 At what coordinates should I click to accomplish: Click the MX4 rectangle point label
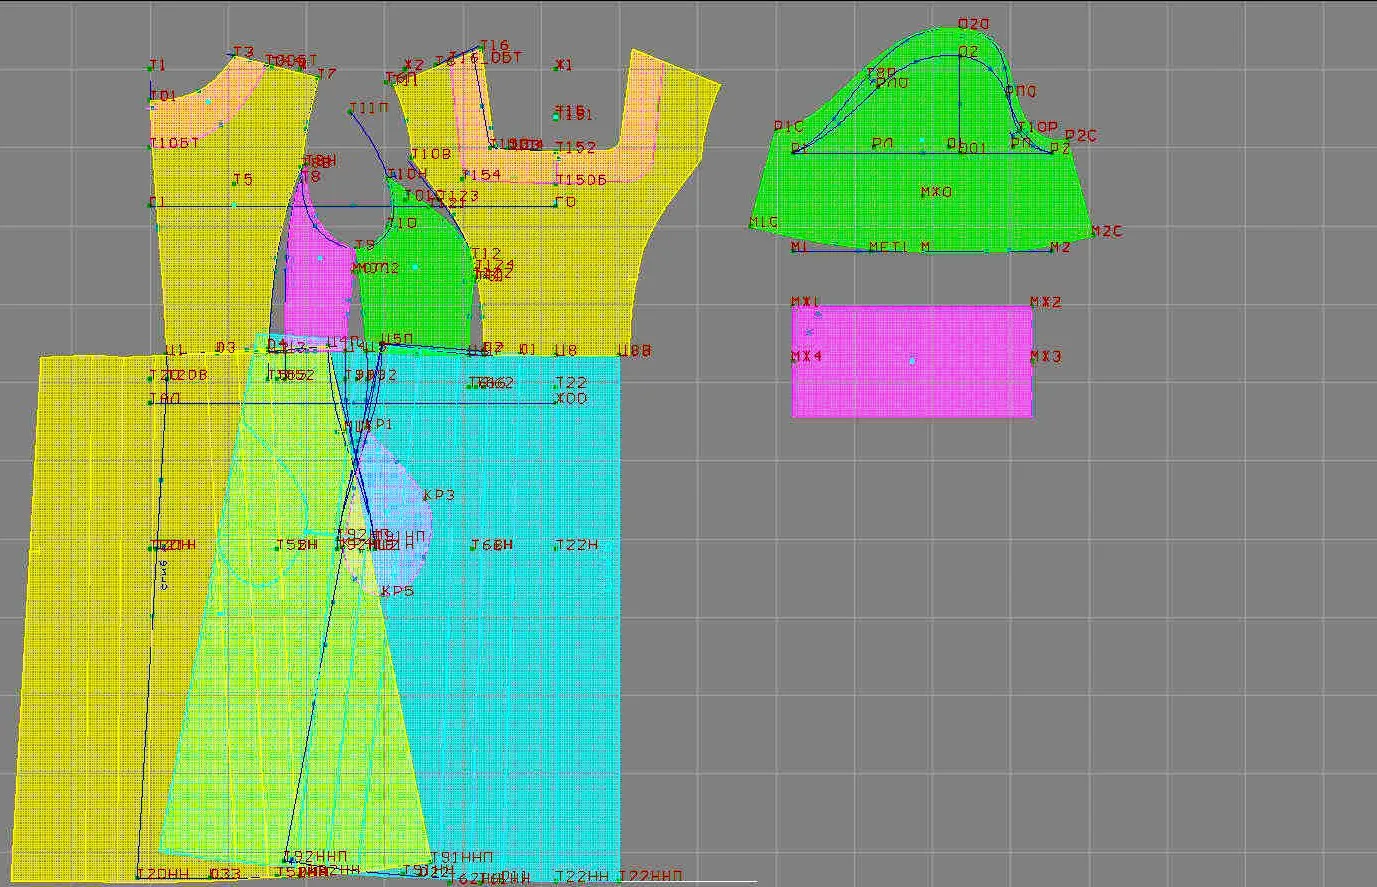807,356
